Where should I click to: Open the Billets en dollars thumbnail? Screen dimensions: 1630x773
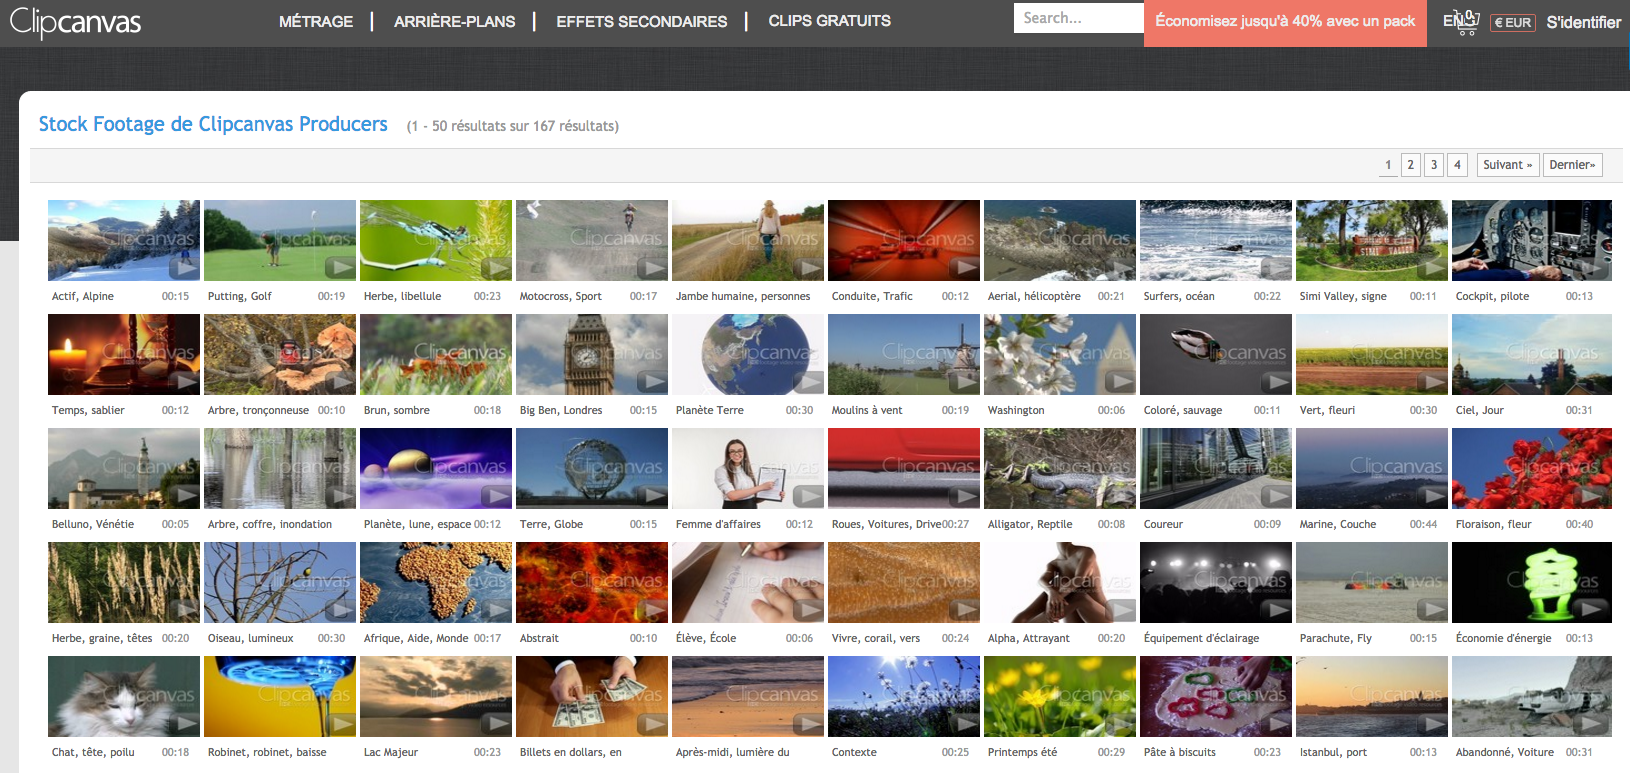click(592, 696)
